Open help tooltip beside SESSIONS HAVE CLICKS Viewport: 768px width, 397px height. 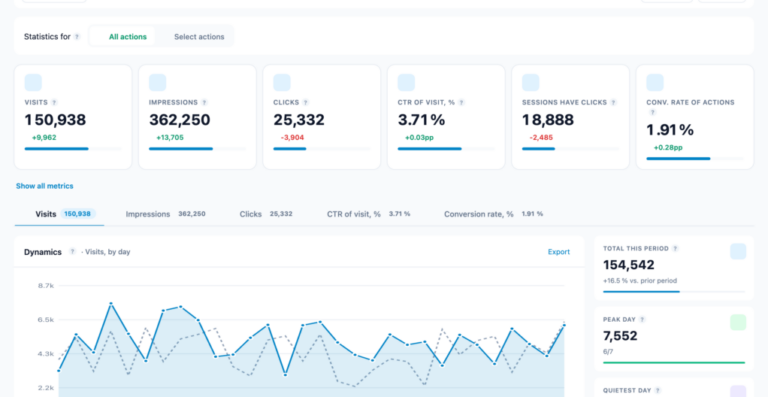[x=613, y=103]
